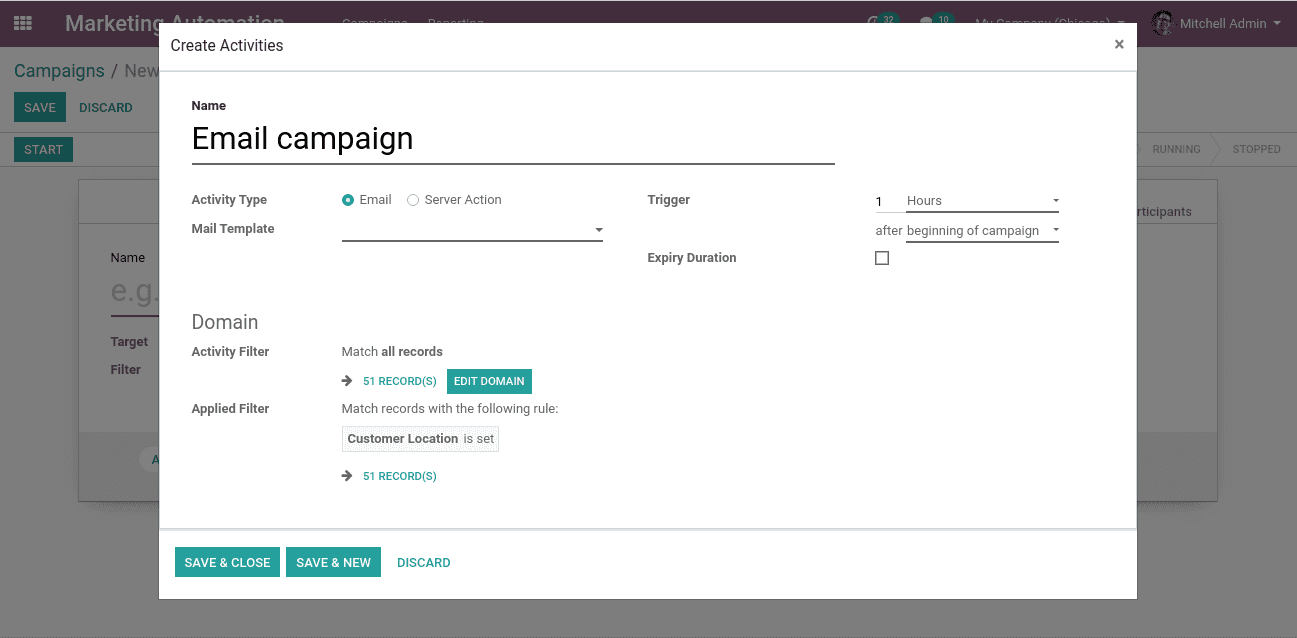Image resolution: width=1297 pixels, height=638 pixels.
Task: Click Marketing Automation app title
Action: point(175,23)
